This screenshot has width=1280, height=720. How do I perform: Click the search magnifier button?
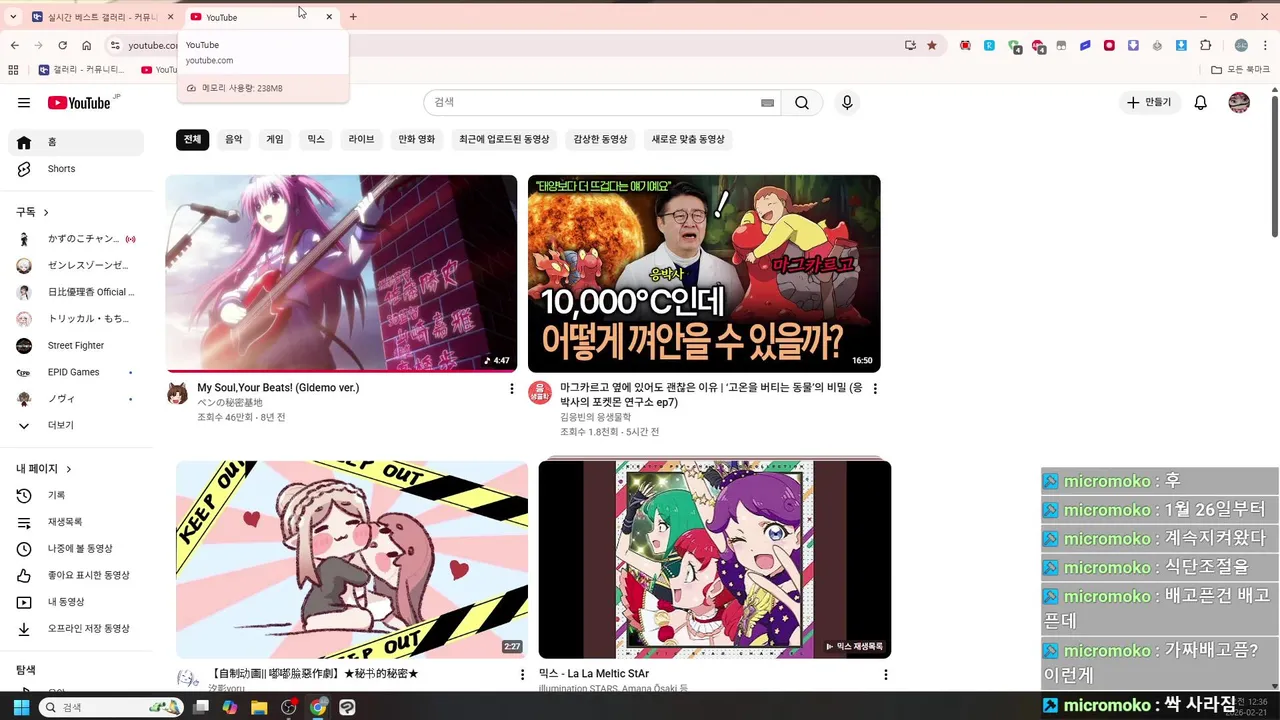[802, 103]
